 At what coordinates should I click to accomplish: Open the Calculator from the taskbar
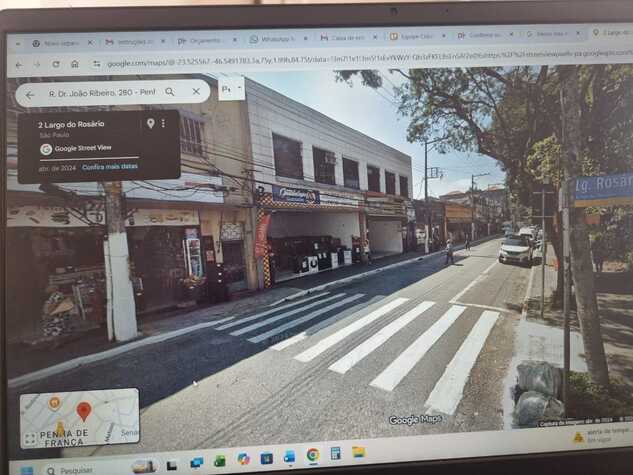click(335, 454)
